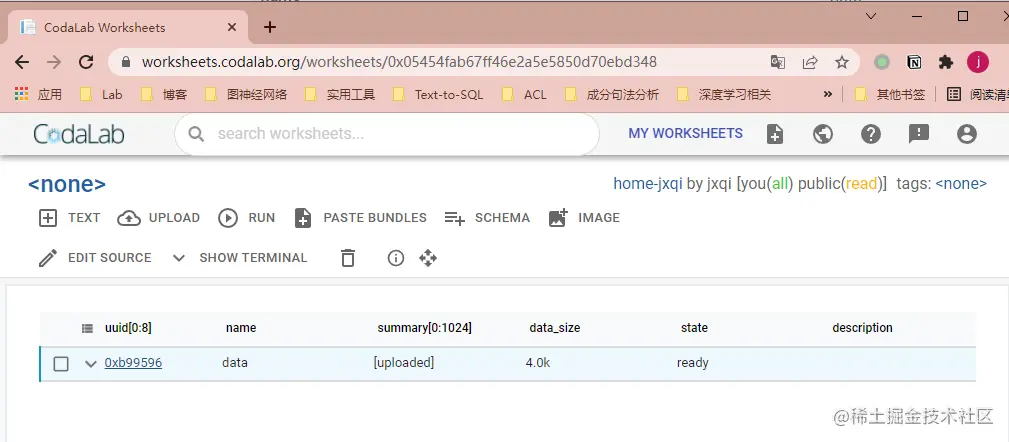Go to MY WORKSHEETS

pyautogui.click(x=685, y=133)
